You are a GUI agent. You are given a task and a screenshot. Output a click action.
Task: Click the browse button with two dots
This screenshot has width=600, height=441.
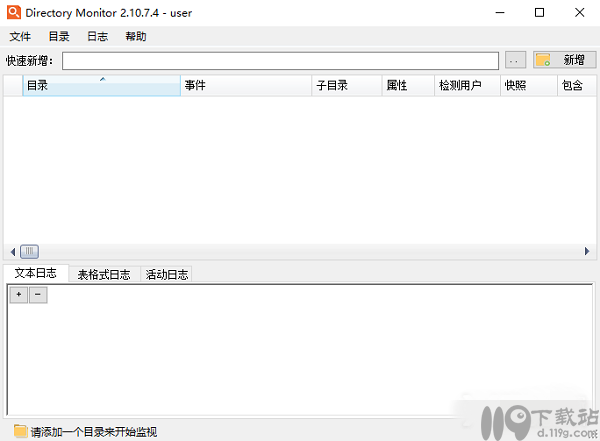tap(515, 60)
